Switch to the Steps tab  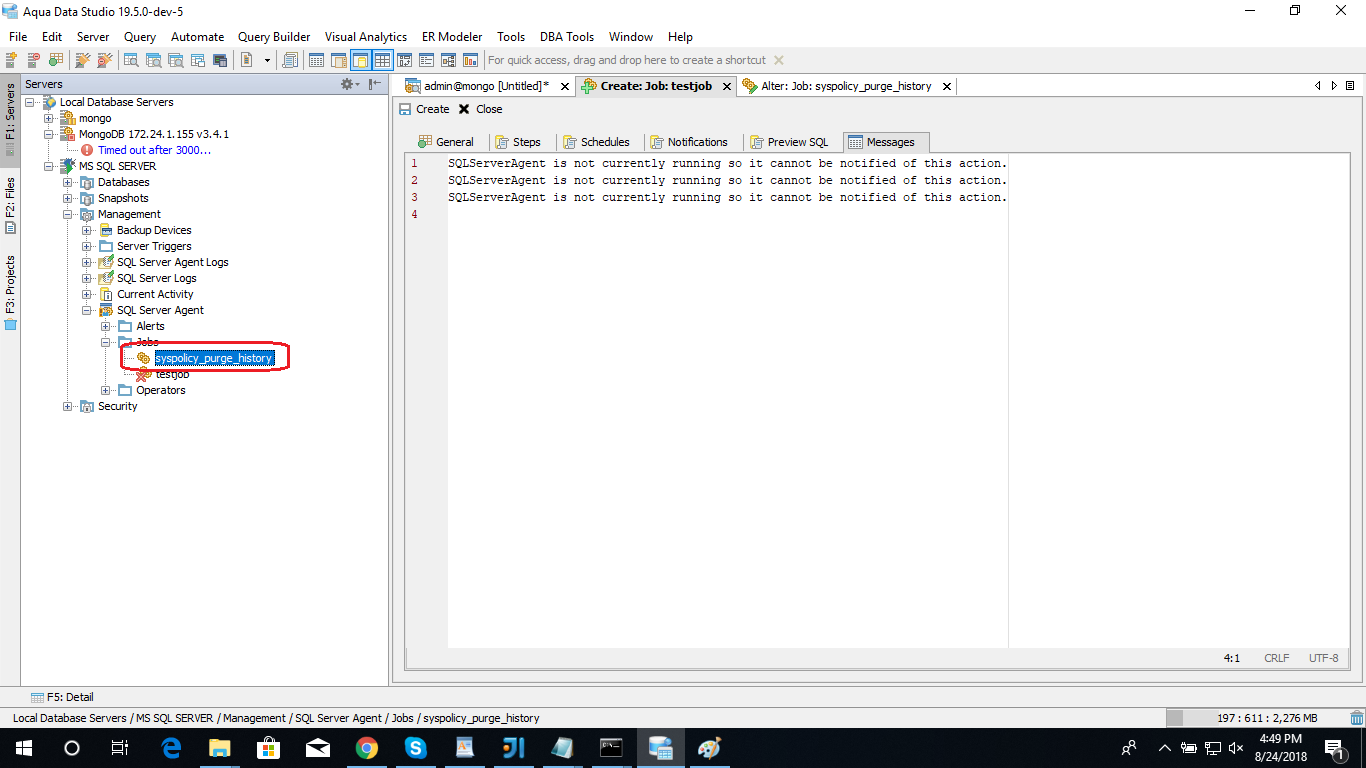[518, 142]
